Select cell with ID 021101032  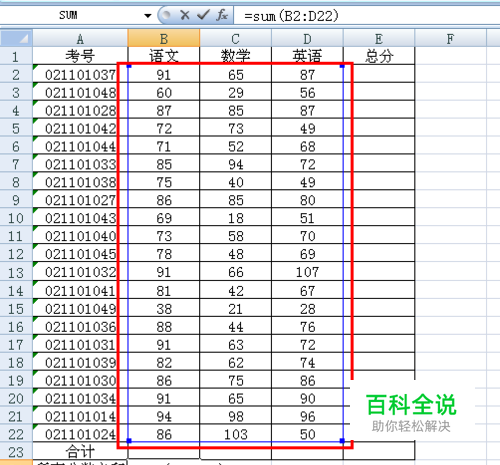coord(80,272)
